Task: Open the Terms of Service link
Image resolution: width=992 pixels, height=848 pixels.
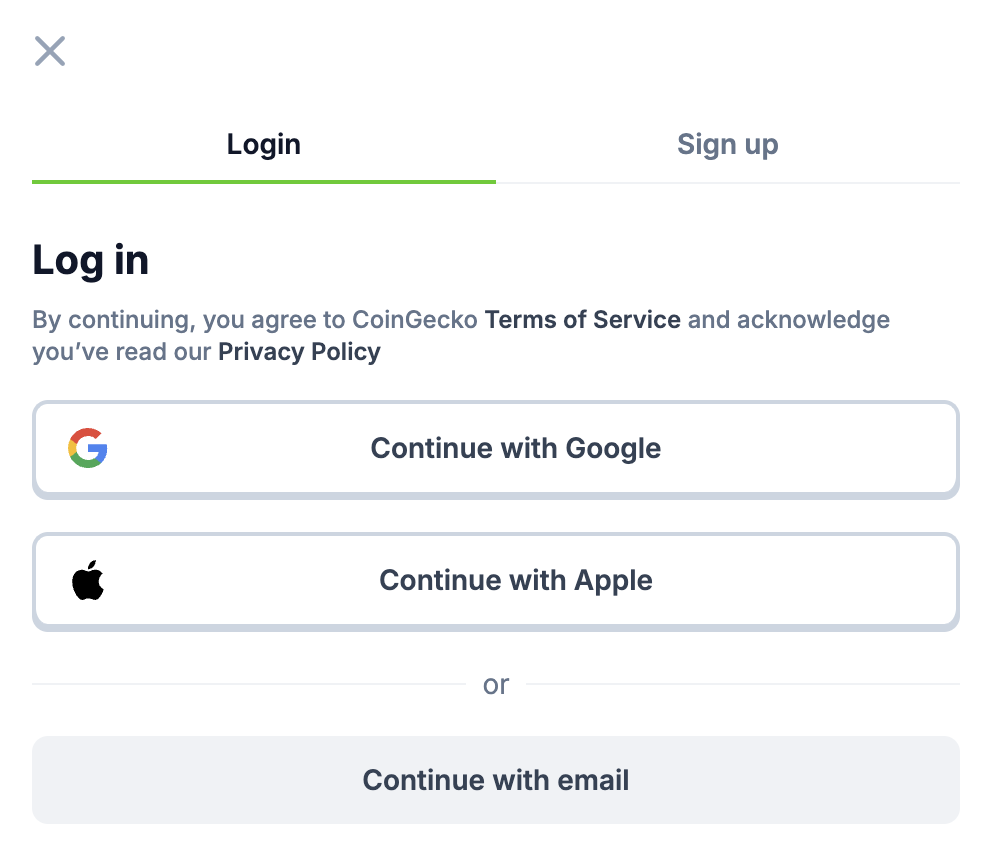Action: point(583,320)
